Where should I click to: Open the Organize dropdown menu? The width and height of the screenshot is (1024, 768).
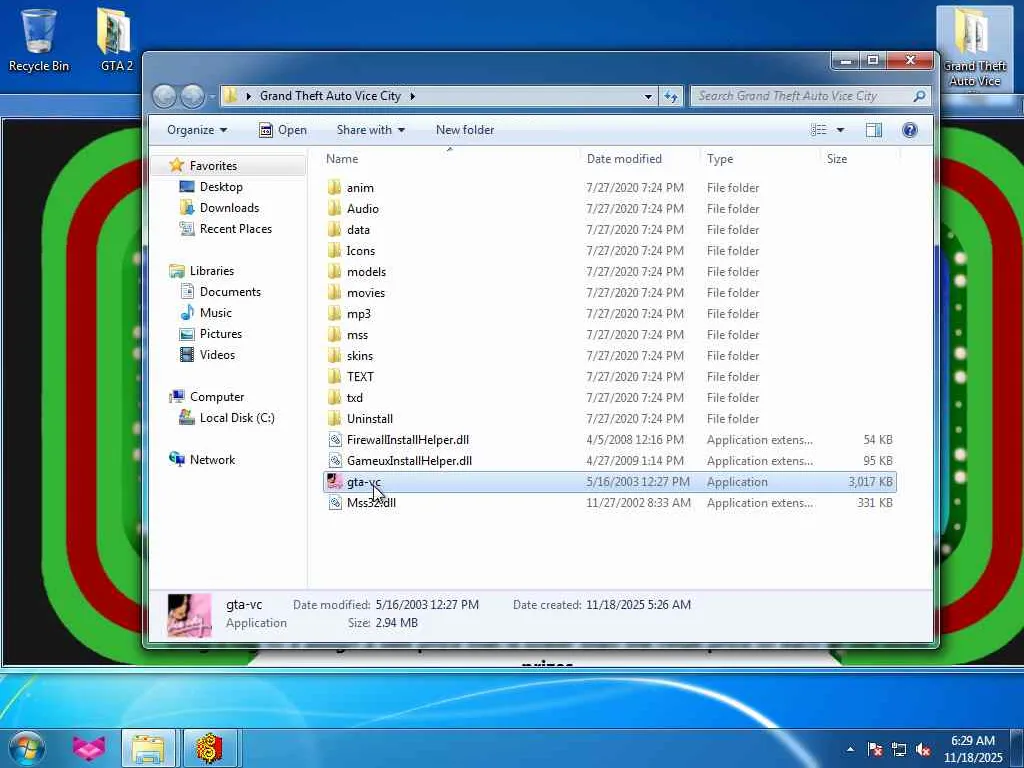(x=197, y=130)
